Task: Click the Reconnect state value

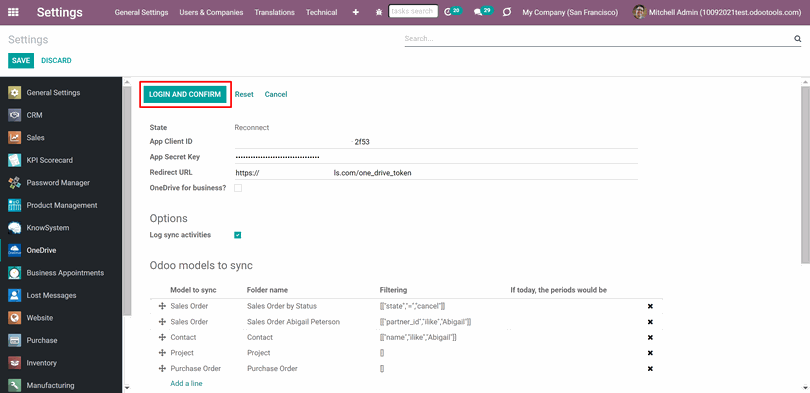Action: click(252, 128)
